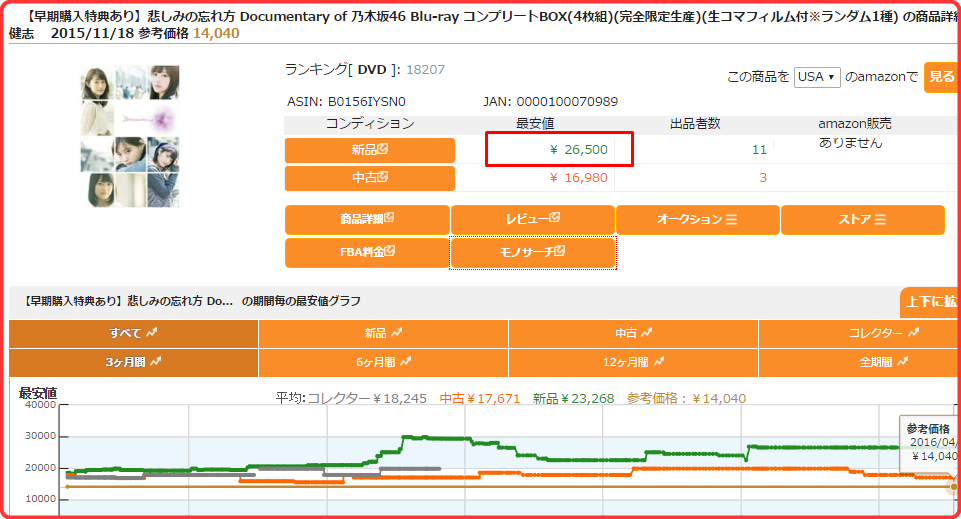Viewport: 961px width, 519px height.
Task: Click the chart icon on 新品 tab
Action: point(397,332)
